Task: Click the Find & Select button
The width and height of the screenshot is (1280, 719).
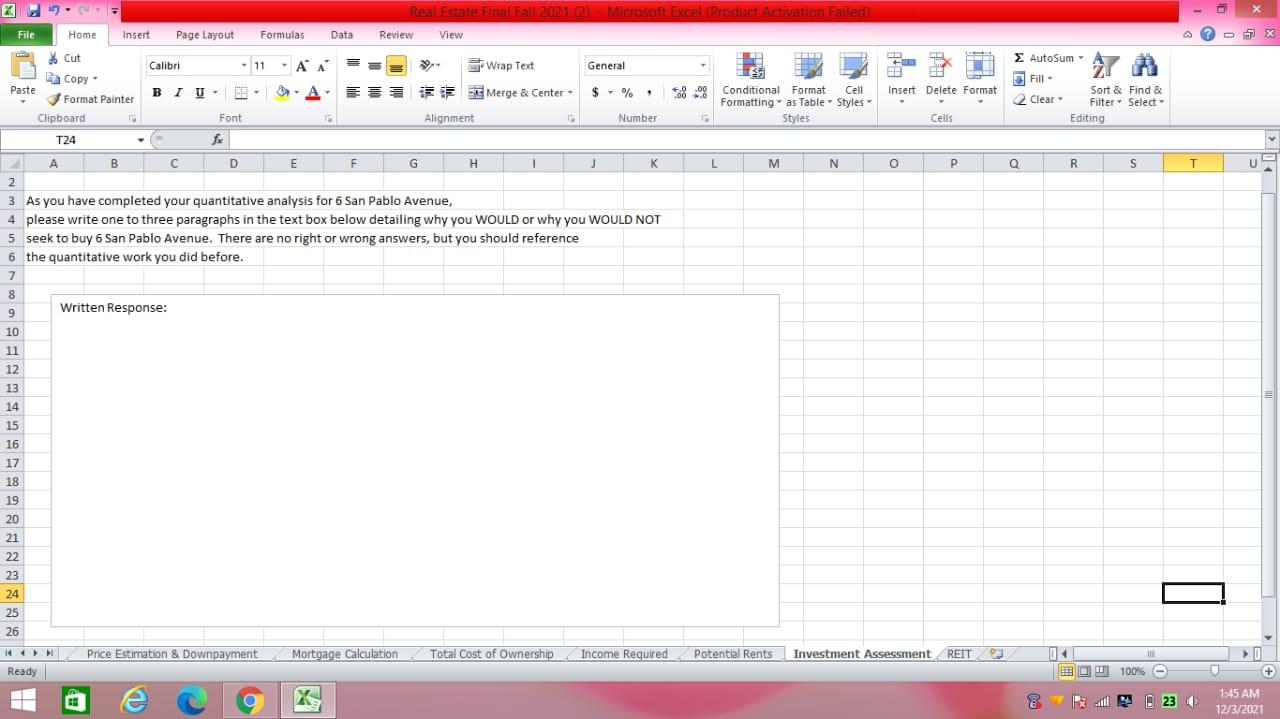Action: (x=1144, y=78)
